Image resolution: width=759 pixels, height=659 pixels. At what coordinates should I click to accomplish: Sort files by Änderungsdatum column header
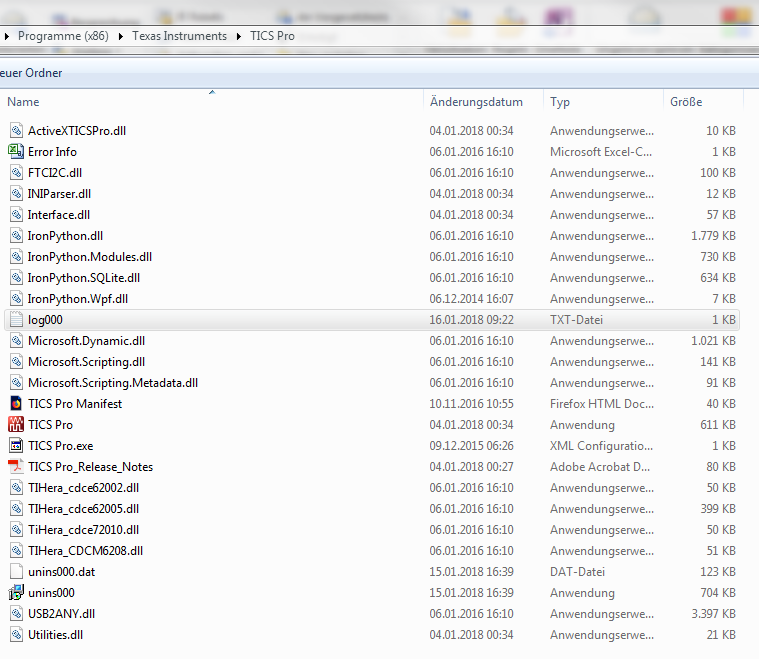(x=476, y=102)
